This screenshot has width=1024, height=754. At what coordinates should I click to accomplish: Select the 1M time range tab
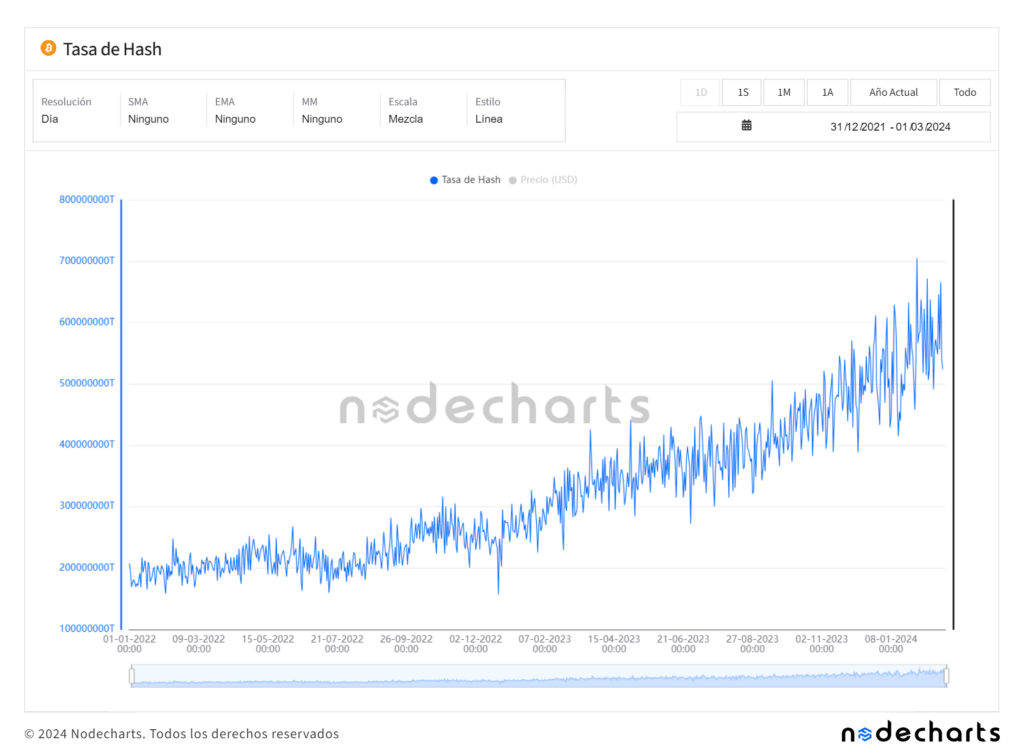pyautogui.click(x=784, y=92)
